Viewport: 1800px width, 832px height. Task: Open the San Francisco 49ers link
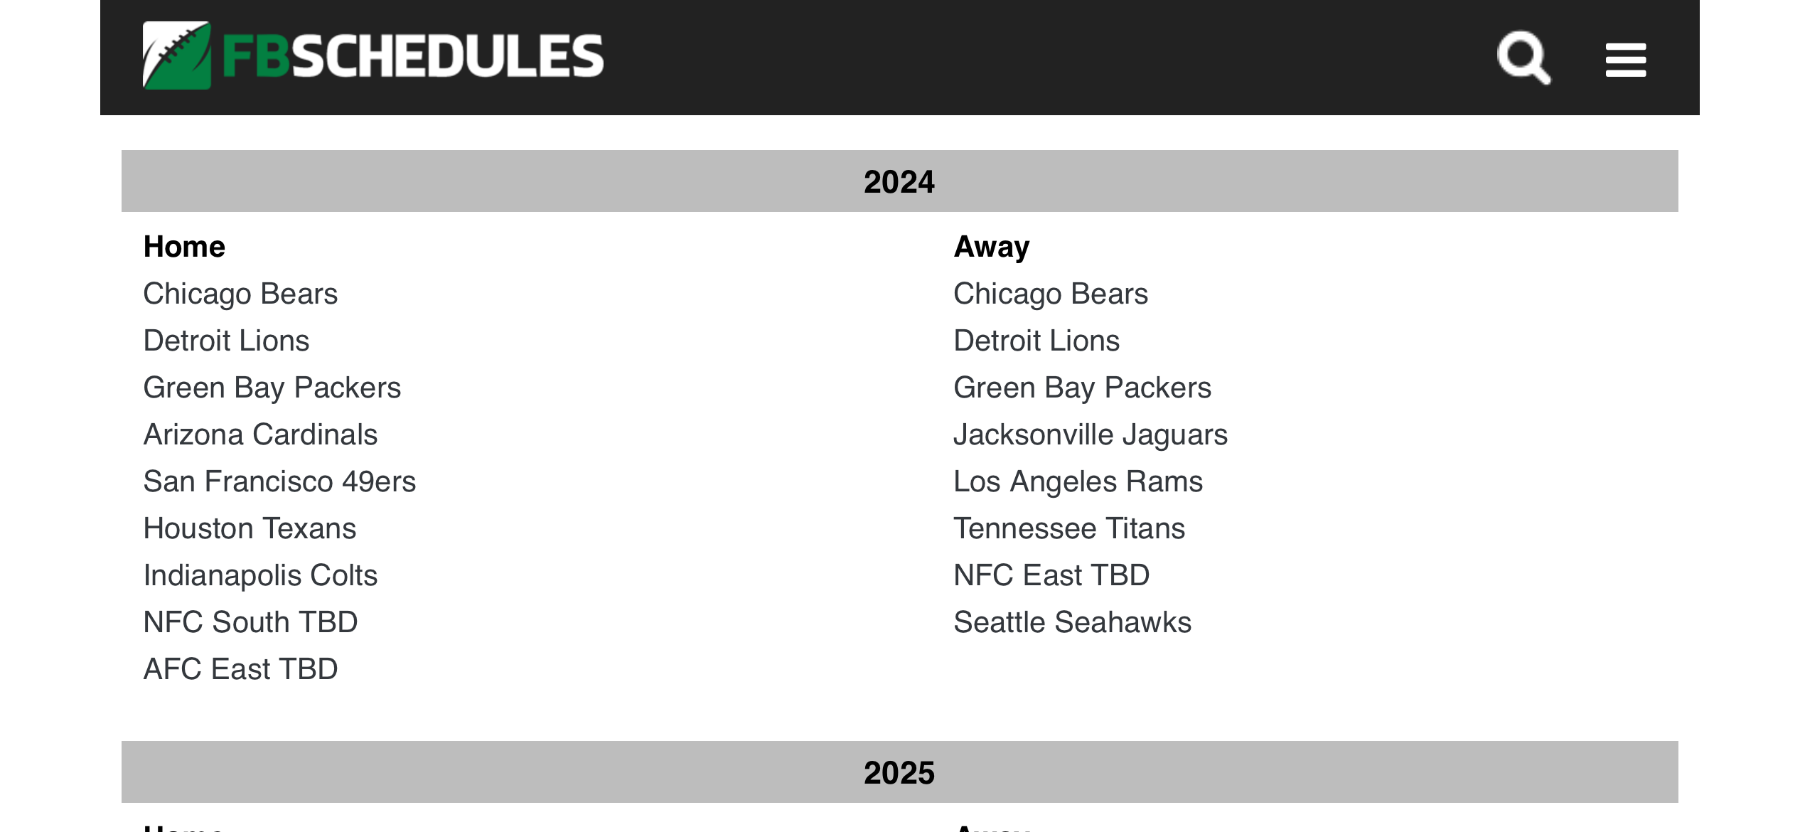279,482
